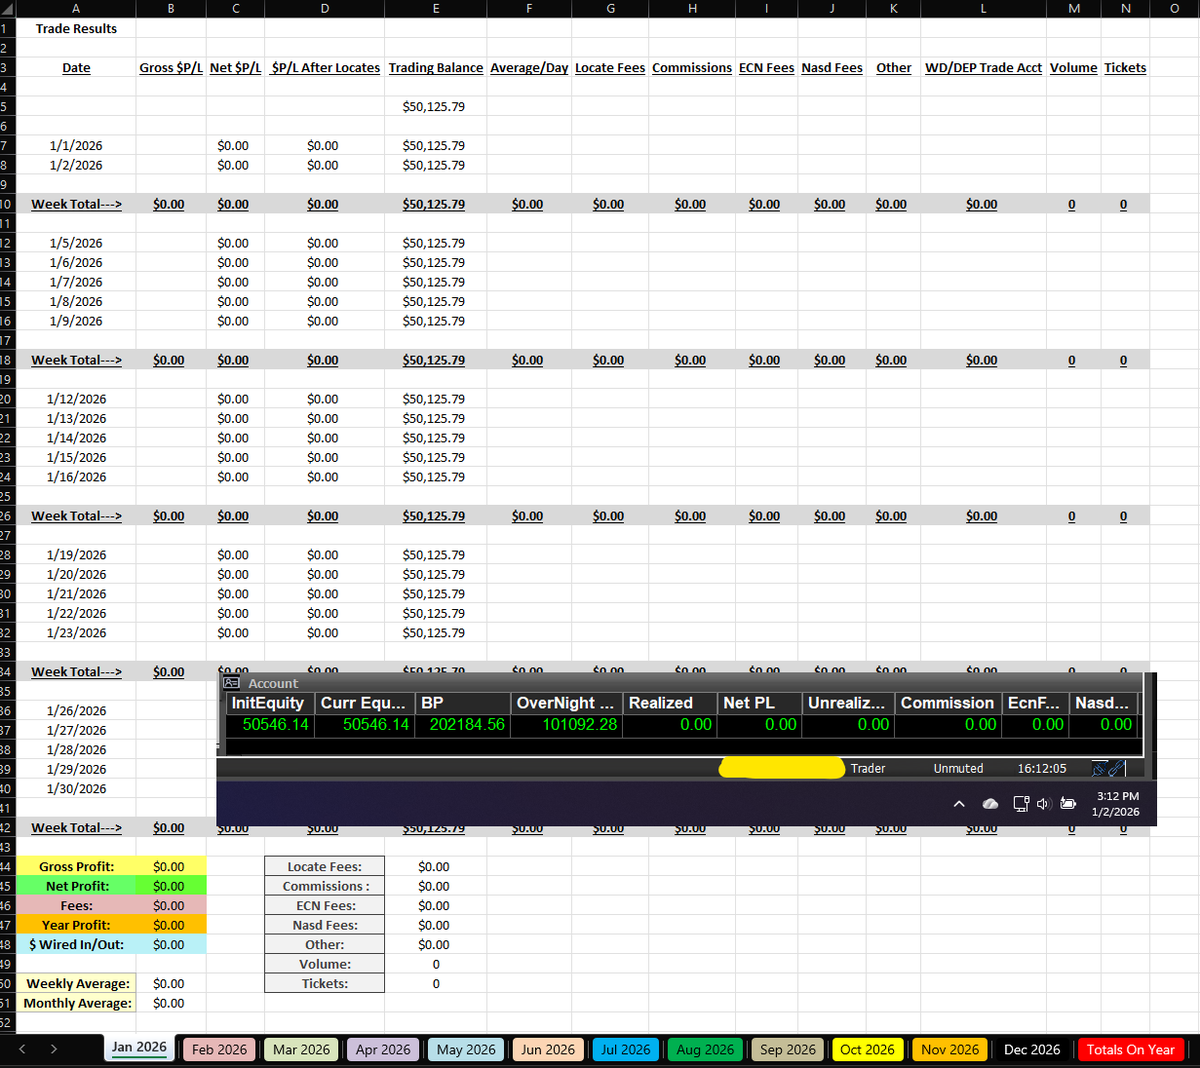Image resolution: width=1200 pixels, height=1068 pixels.
Task: Click the $ Wired In/Out label cell
Action: pos(76,944)
